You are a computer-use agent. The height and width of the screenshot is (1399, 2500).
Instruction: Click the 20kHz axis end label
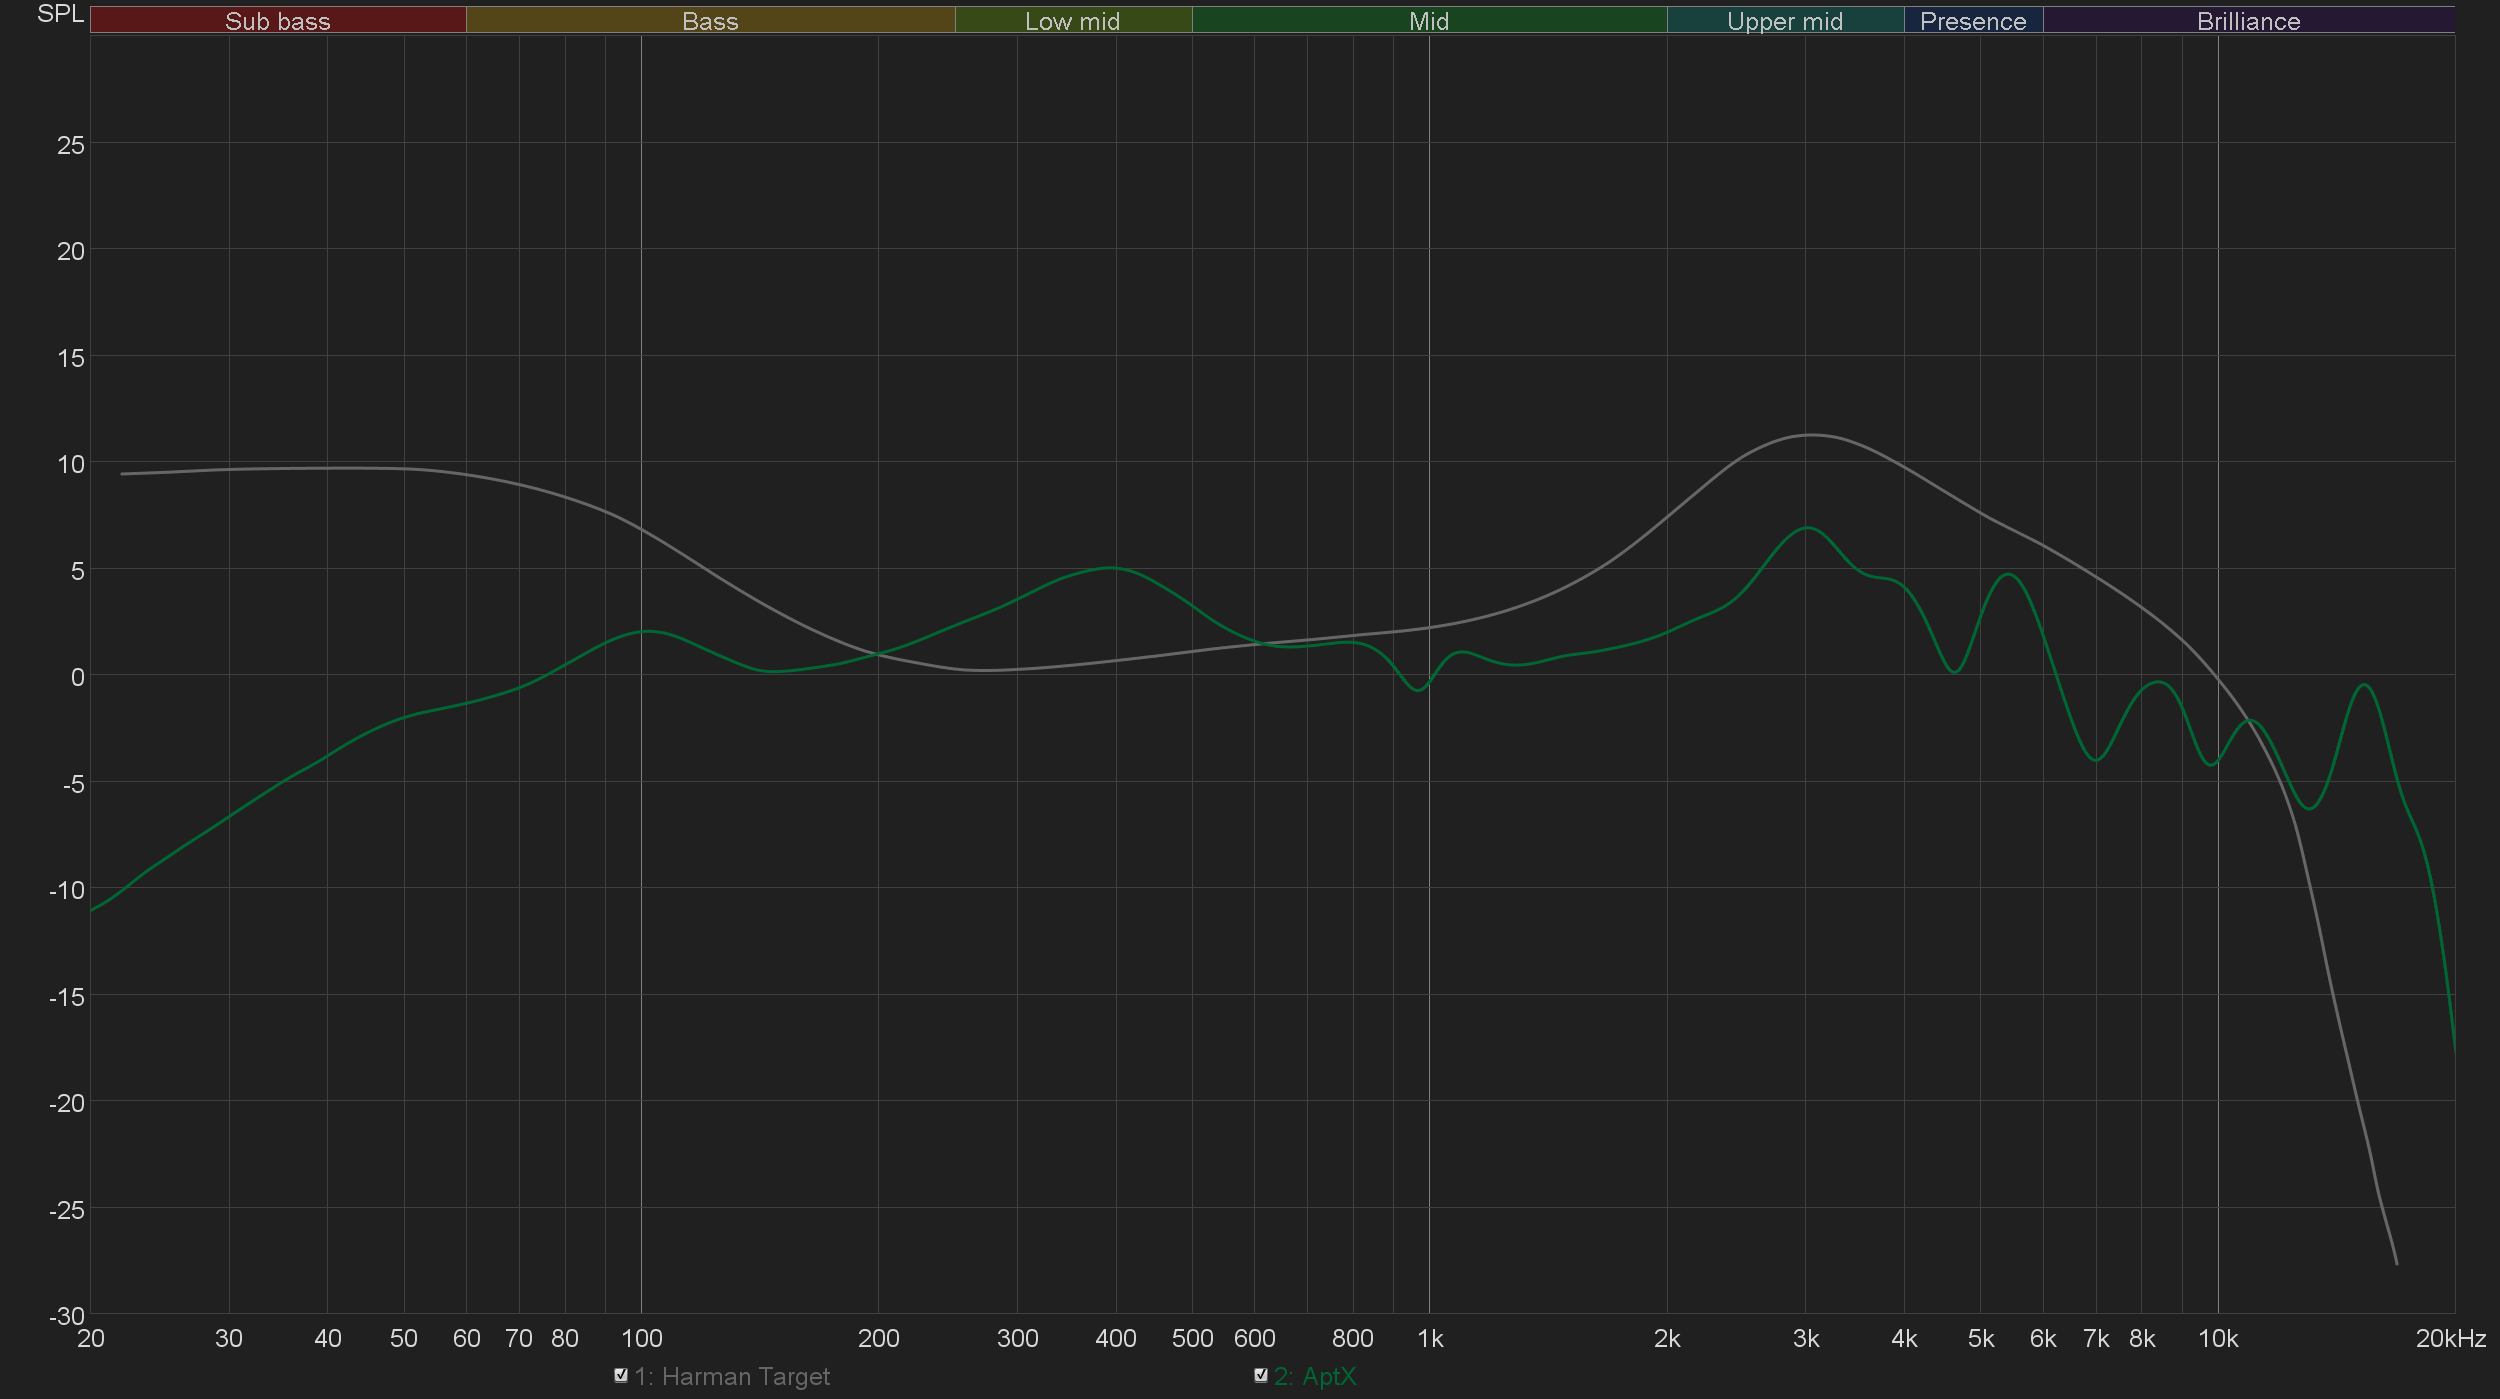(x=2450, y=1339)
